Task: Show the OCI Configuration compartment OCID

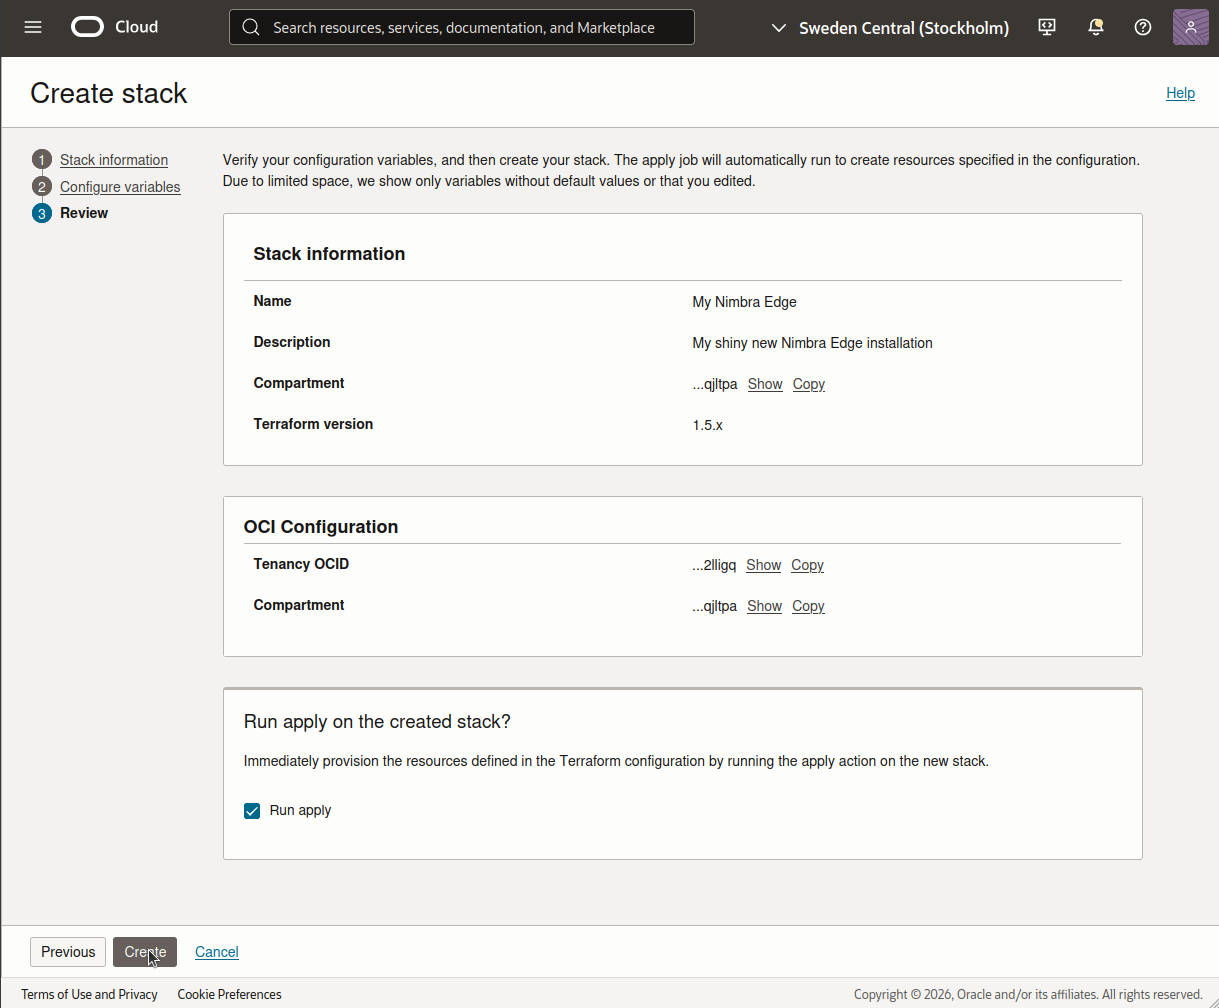Action: 764,606
